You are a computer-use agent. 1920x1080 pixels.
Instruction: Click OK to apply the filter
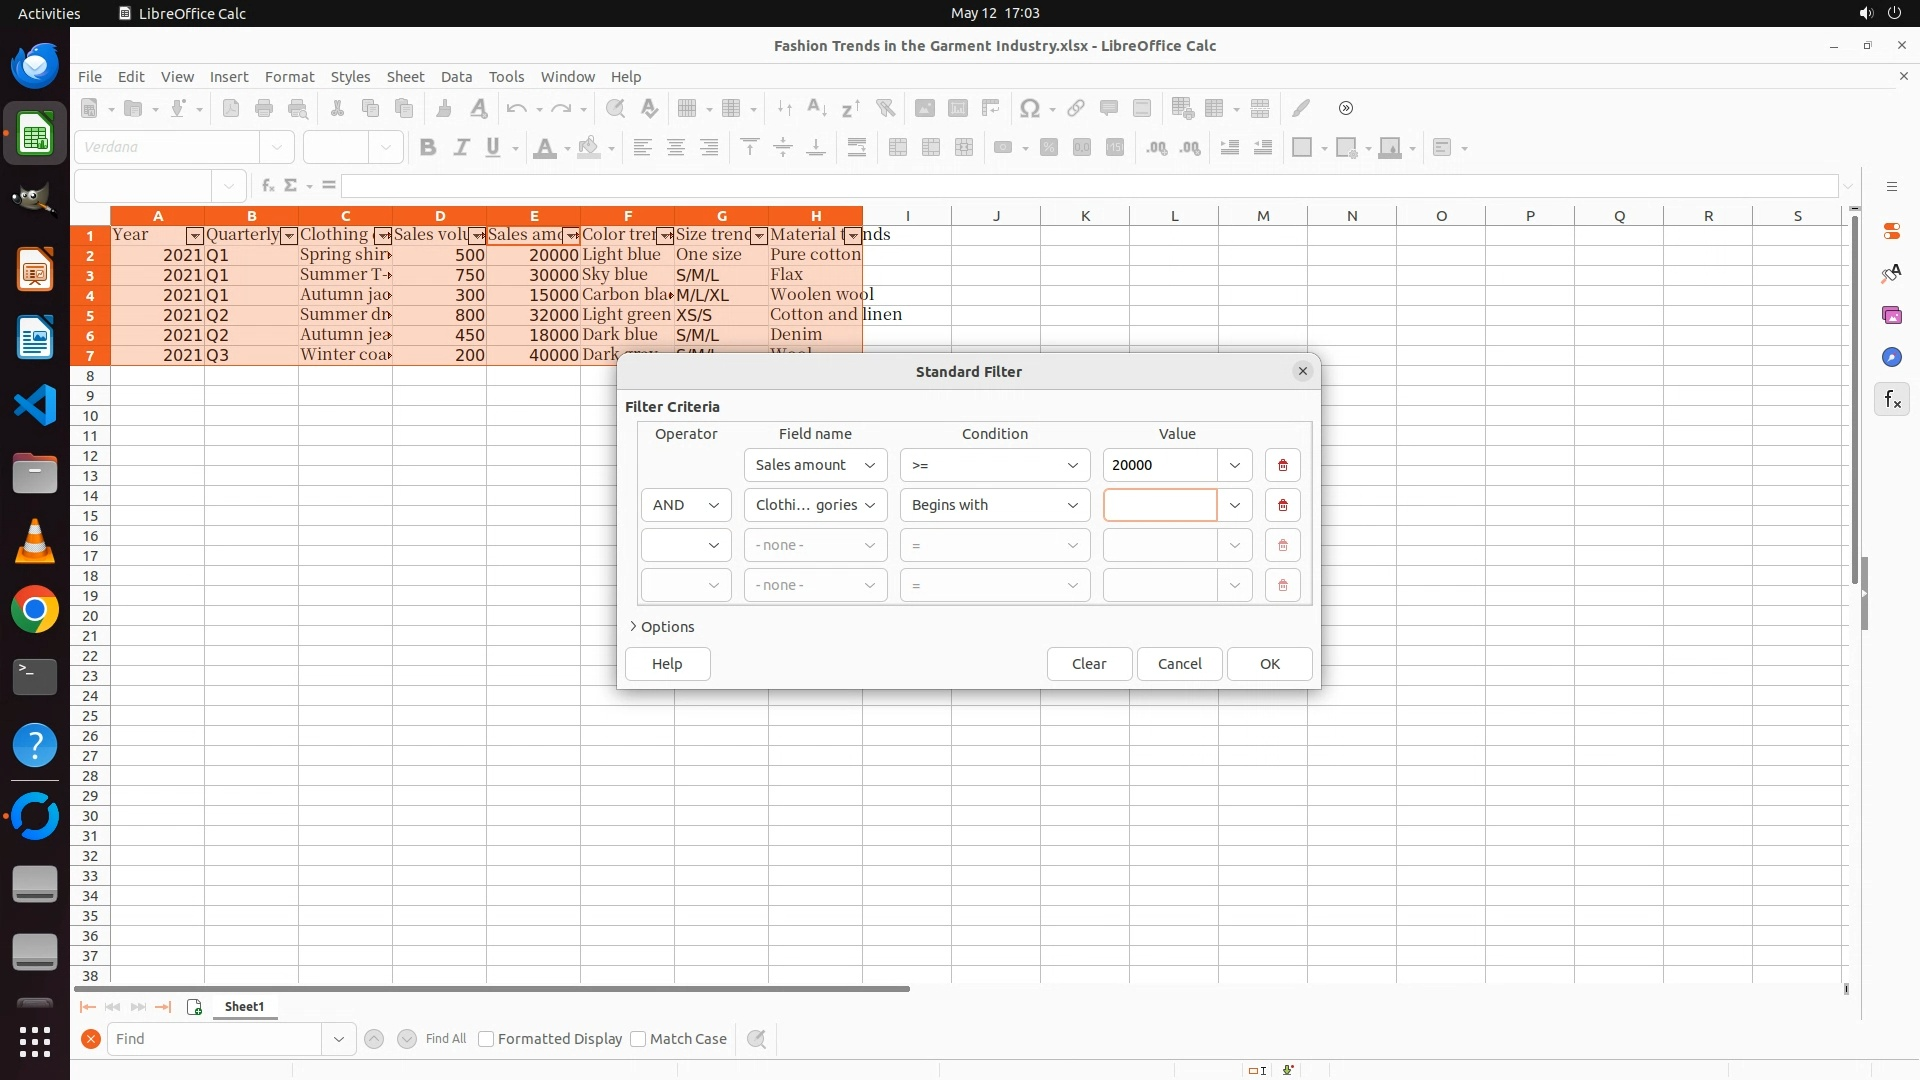click(1269, 664)
